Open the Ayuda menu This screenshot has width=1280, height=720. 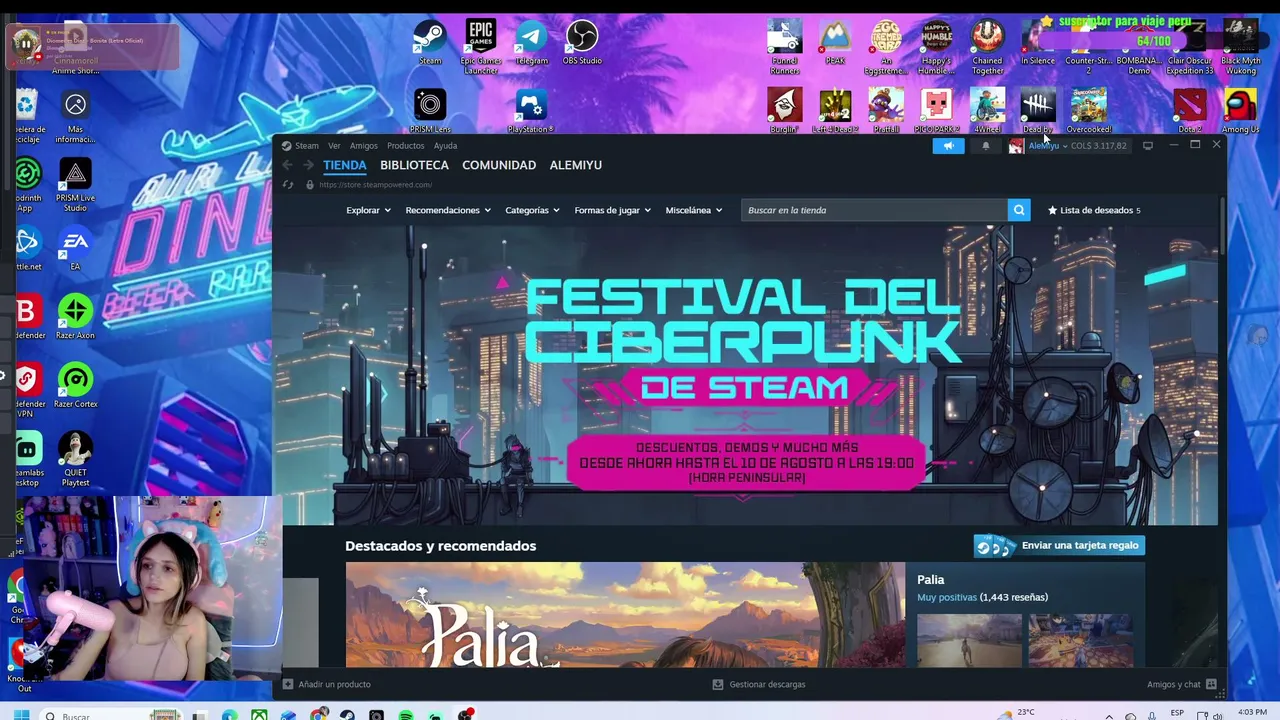point(445,146)
